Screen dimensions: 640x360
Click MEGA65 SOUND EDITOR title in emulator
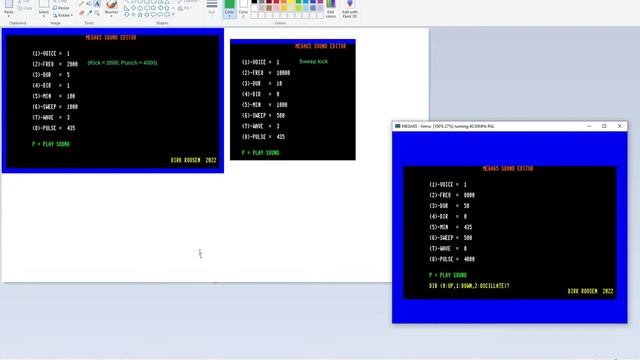coord(508,169)
